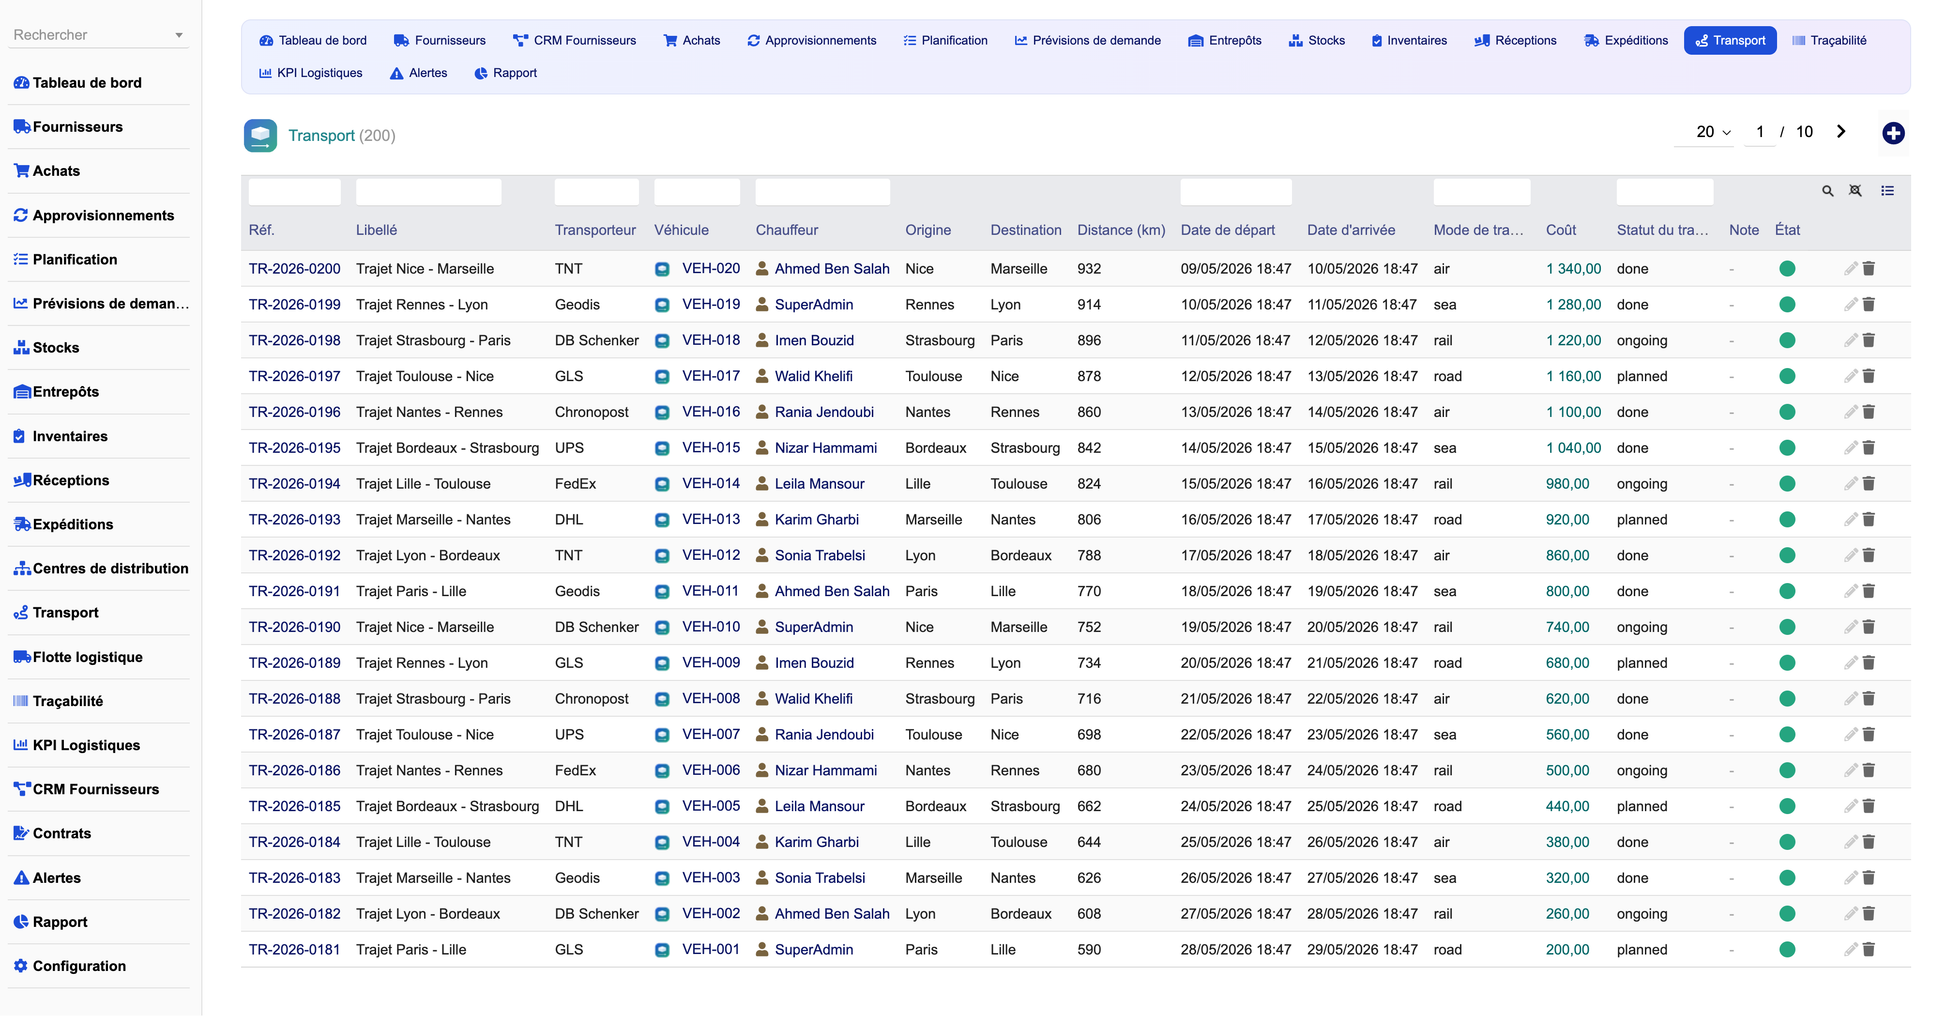Click the search magnifier icon in filter row

[1827, 191]
